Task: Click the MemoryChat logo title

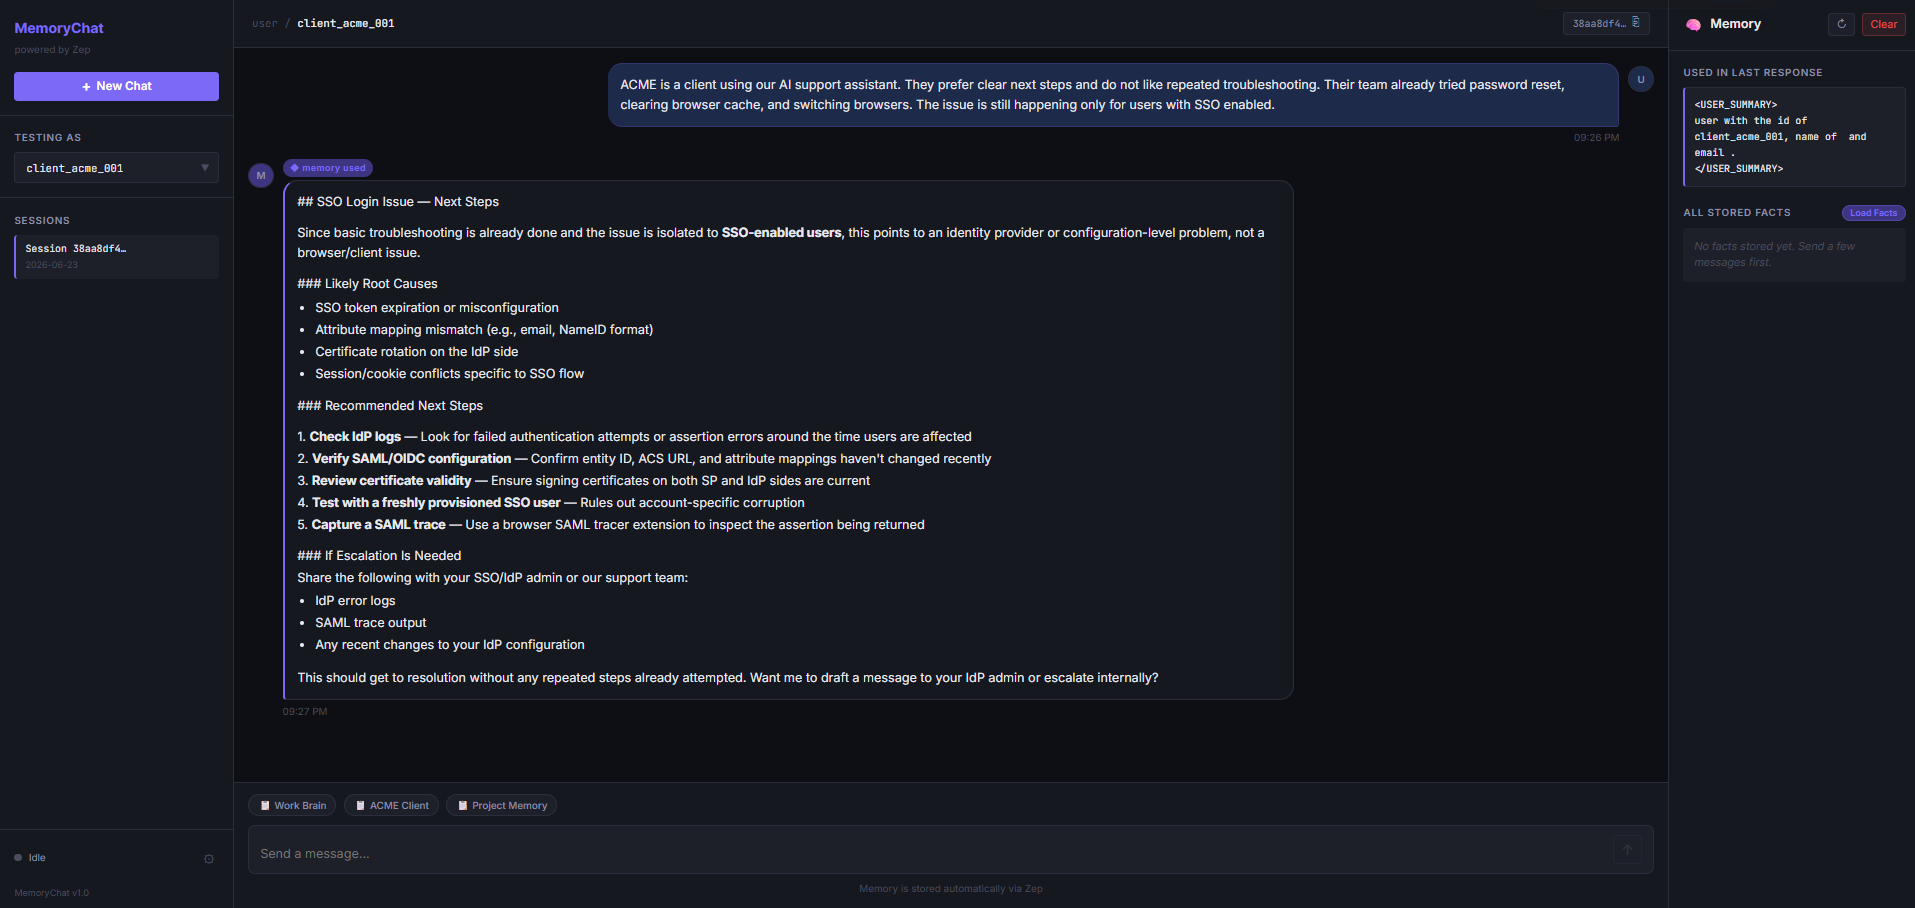Action: [x=59, y=28]
